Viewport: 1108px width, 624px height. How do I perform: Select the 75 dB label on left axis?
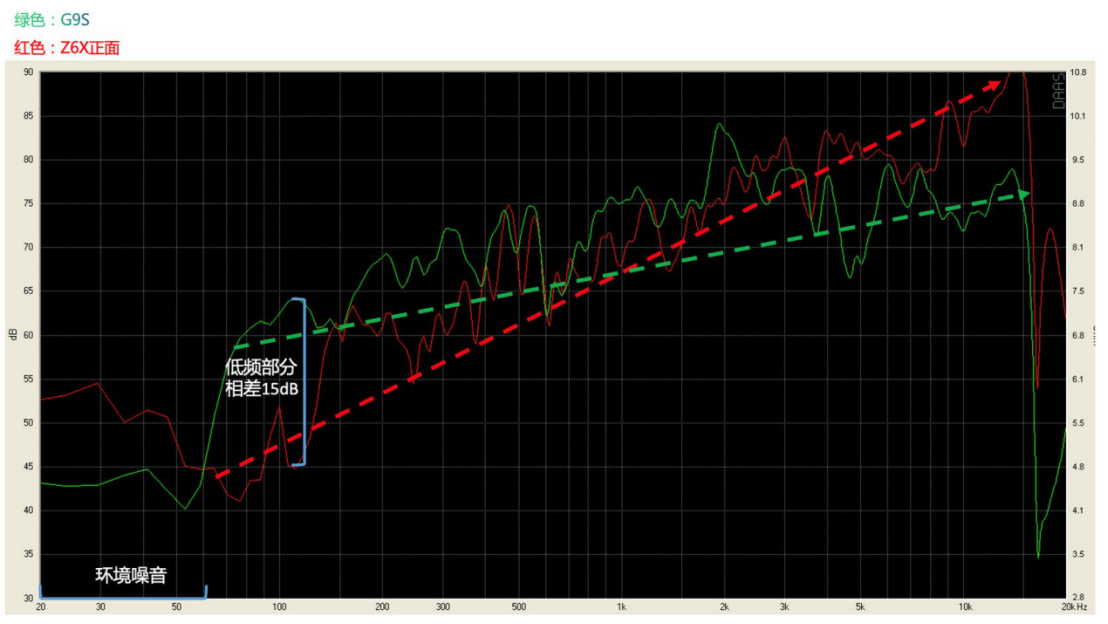[x=28, y=204]
